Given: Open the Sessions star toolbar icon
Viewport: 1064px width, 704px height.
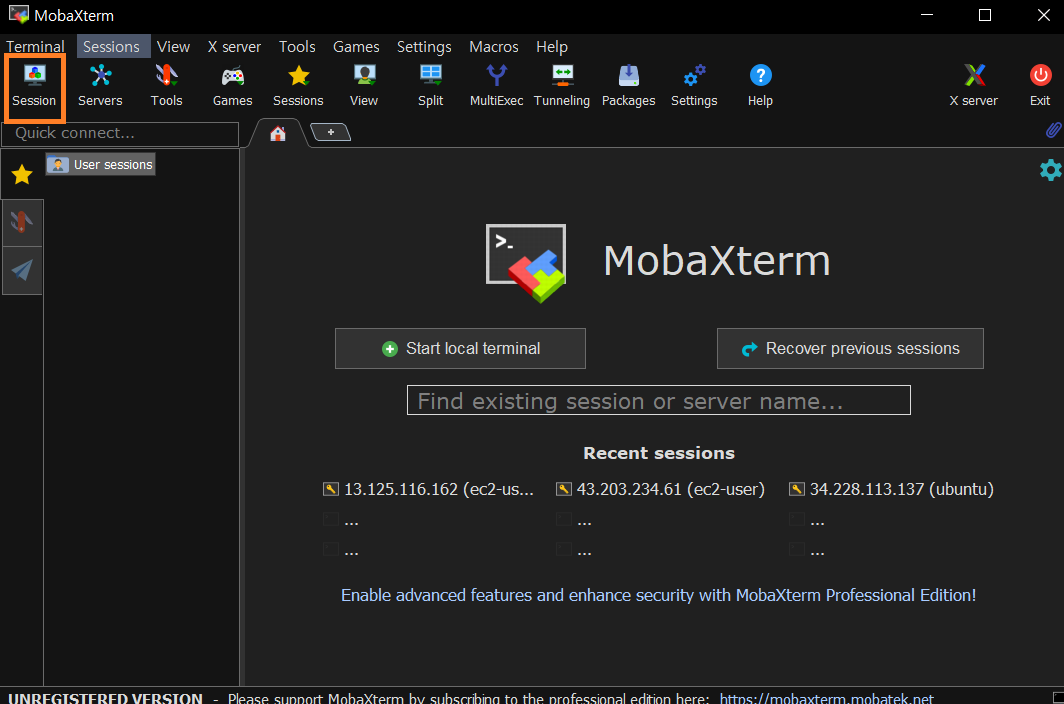Looking at the screenshot, I should [299, 87].
